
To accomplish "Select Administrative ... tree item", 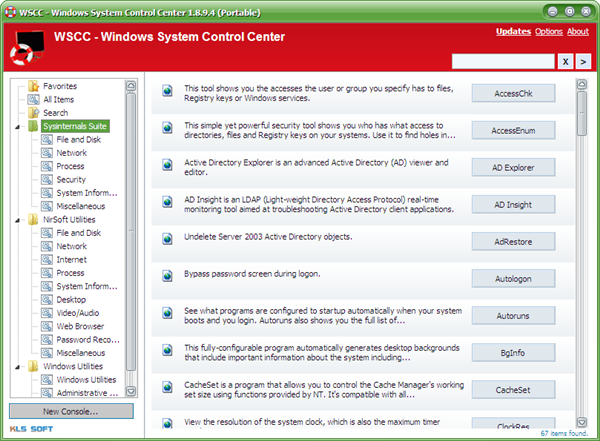I will click(87, 393).
